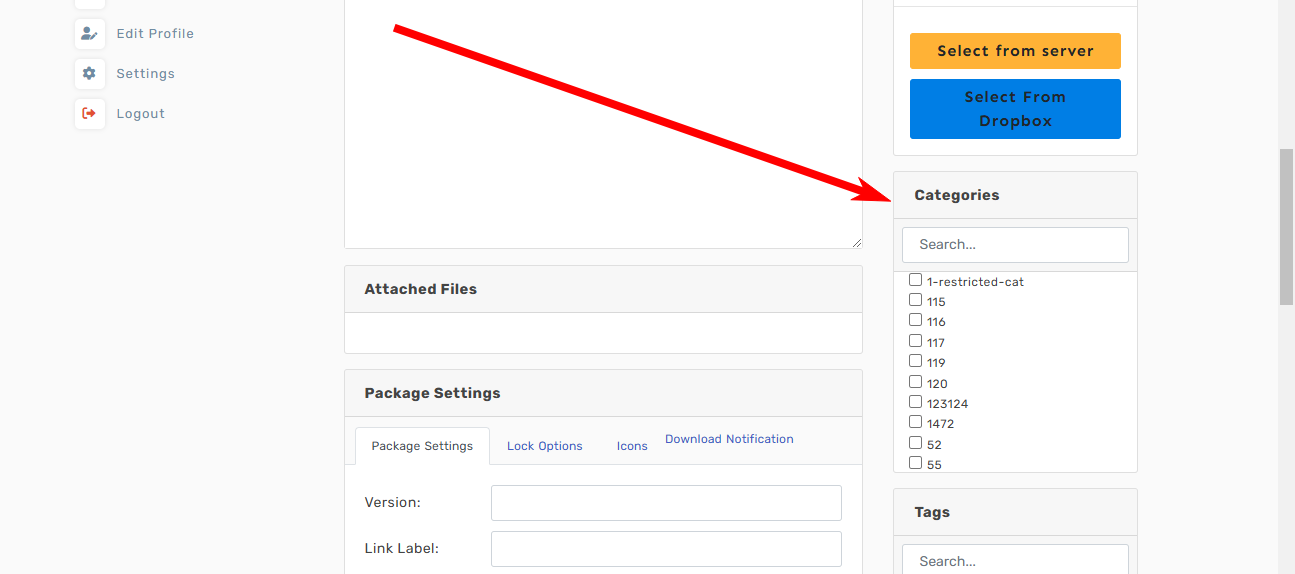Check category 116
Image resolution: width=1295 pixels, height=574 pixels.
tap(915, 320)
